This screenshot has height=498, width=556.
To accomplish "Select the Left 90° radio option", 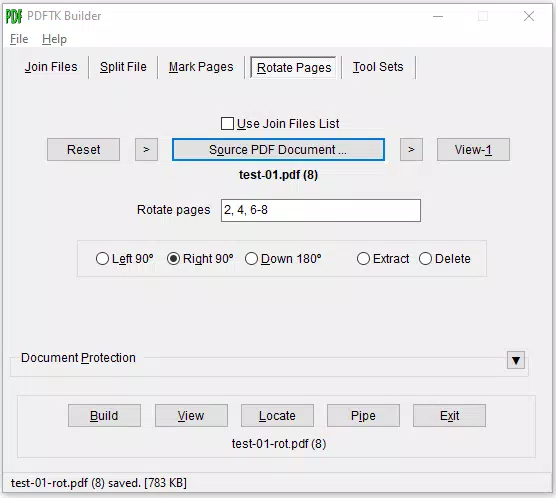I will tap(124, 259).
